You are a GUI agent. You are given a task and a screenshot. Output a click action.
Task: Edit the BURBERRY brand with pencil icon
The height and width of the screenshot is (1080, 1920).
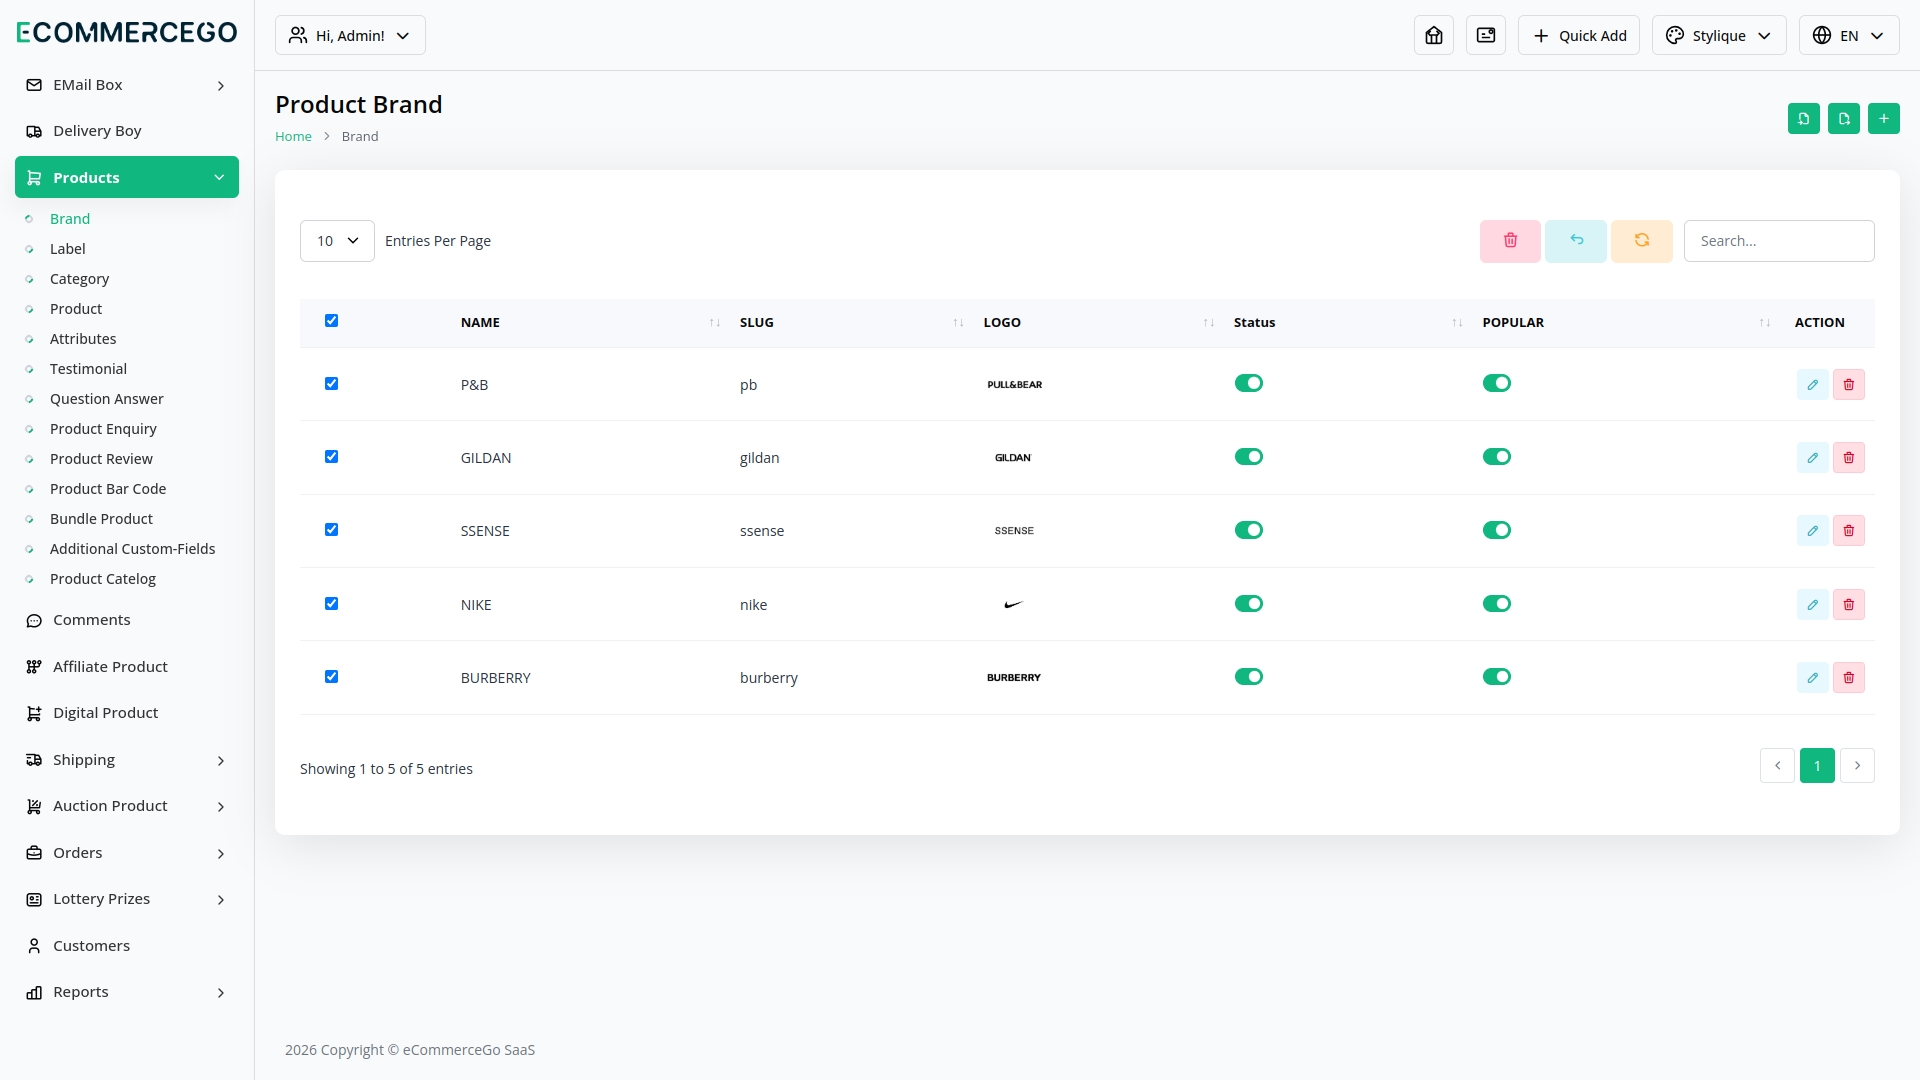coord(1812,678)
